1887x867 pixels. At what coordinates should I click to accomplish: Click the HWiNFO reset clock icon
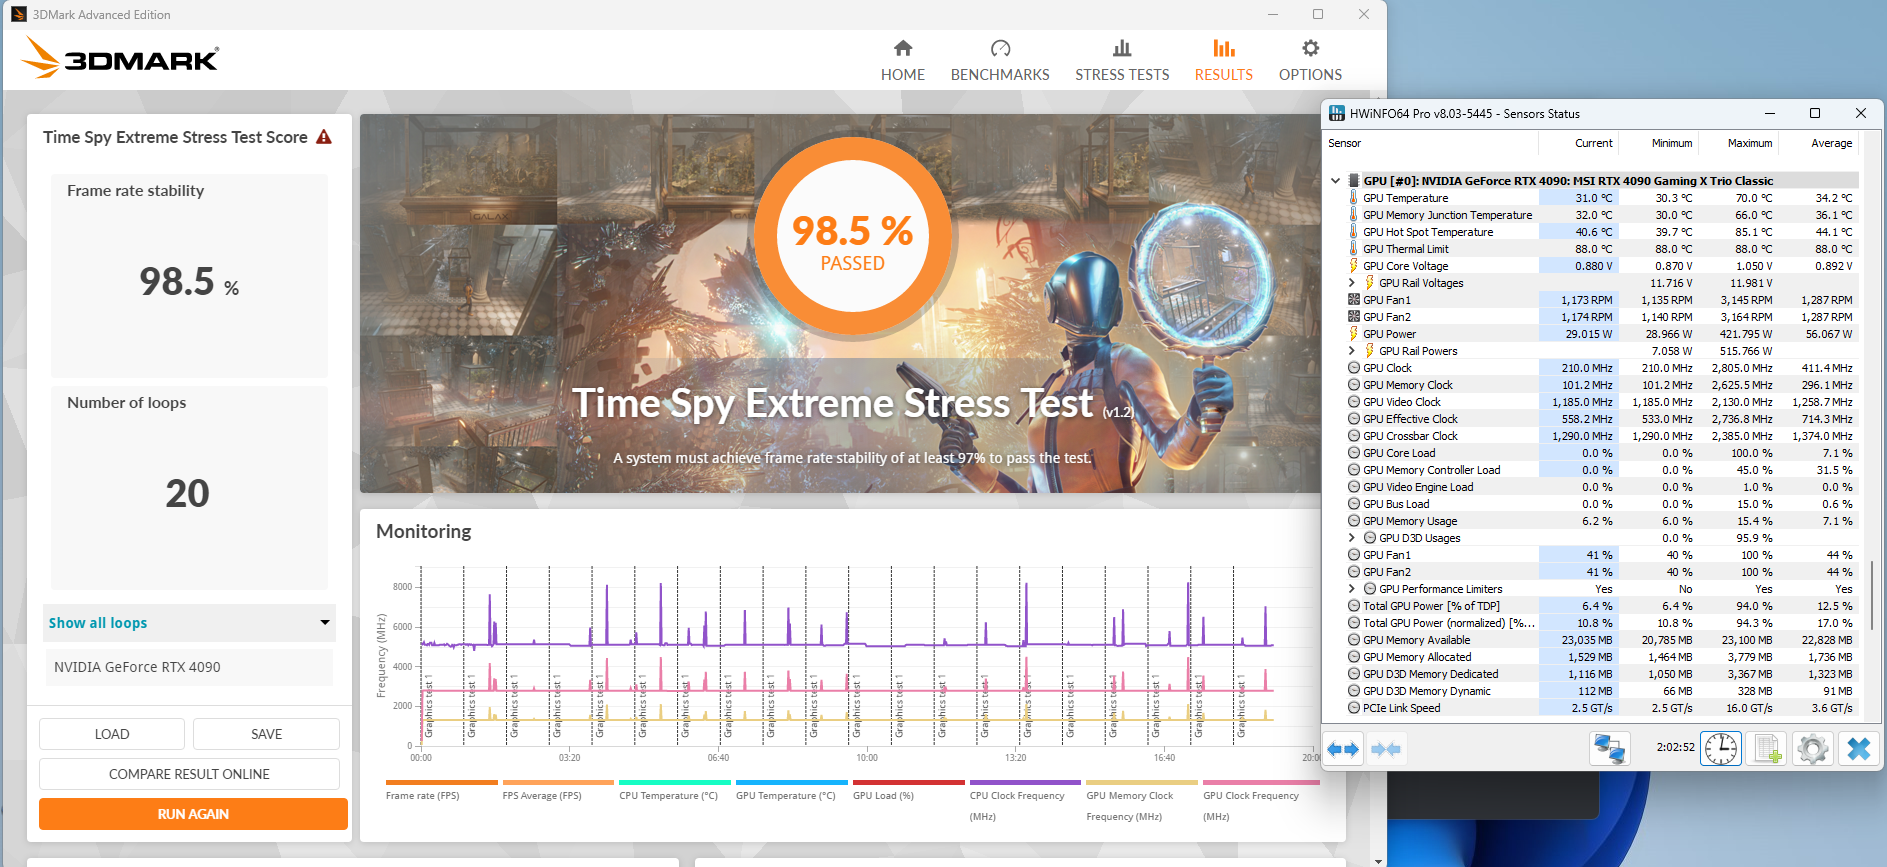click(1721, 748)
